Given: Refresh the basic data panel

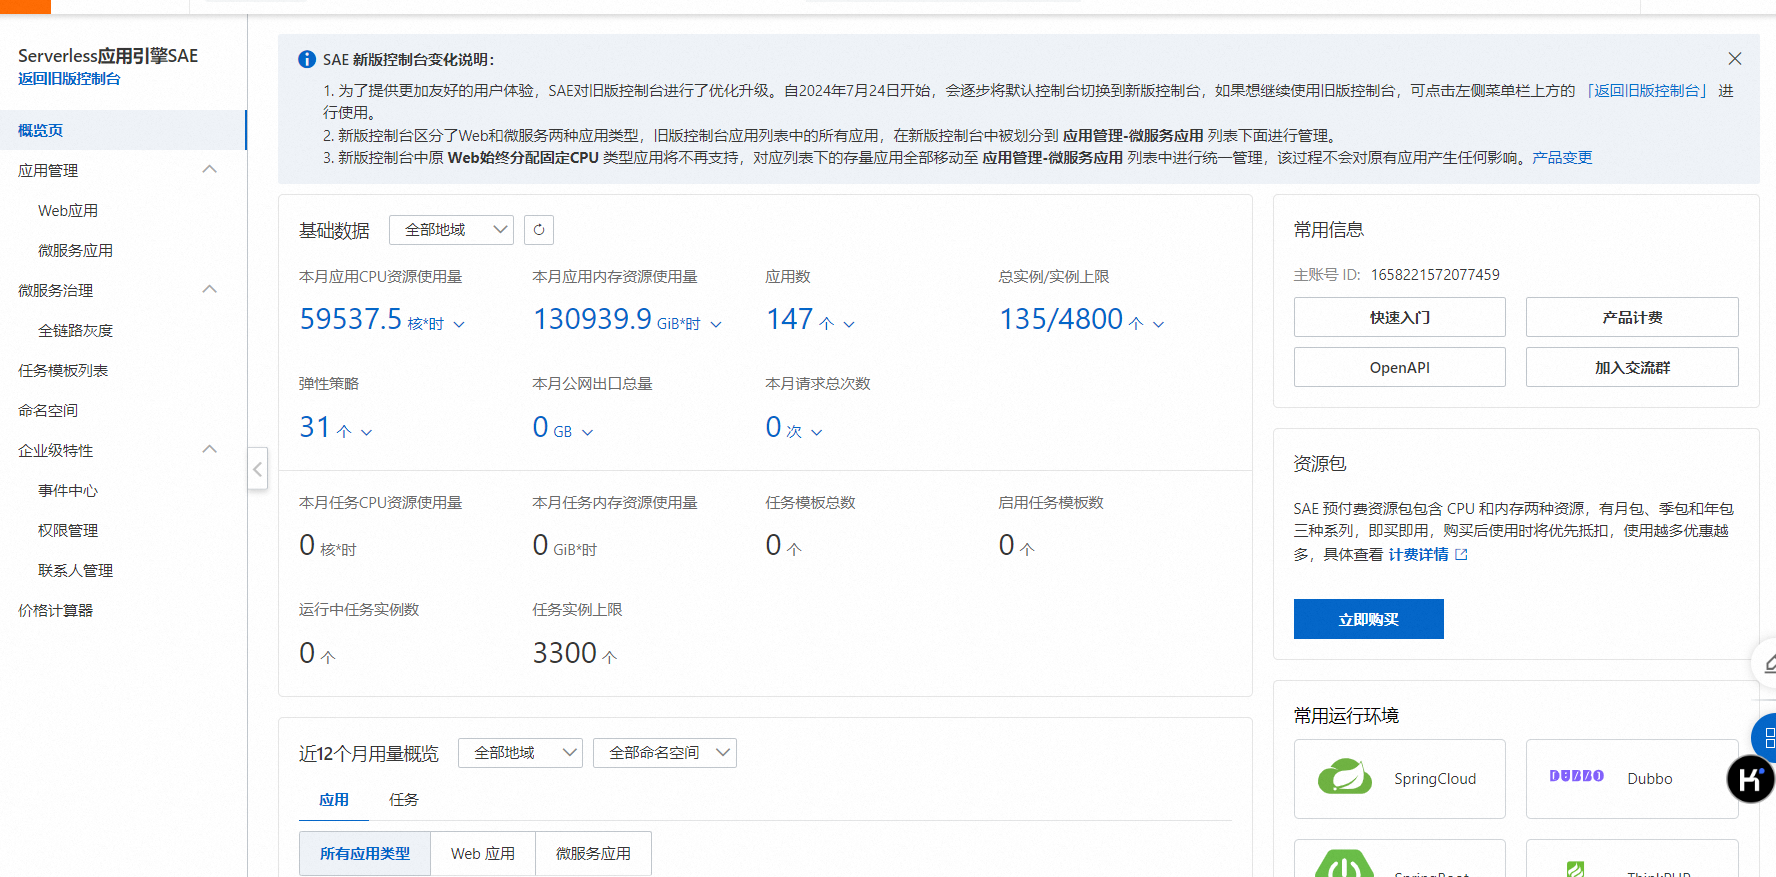Looking at the screenshot, I should click(539, 230).
